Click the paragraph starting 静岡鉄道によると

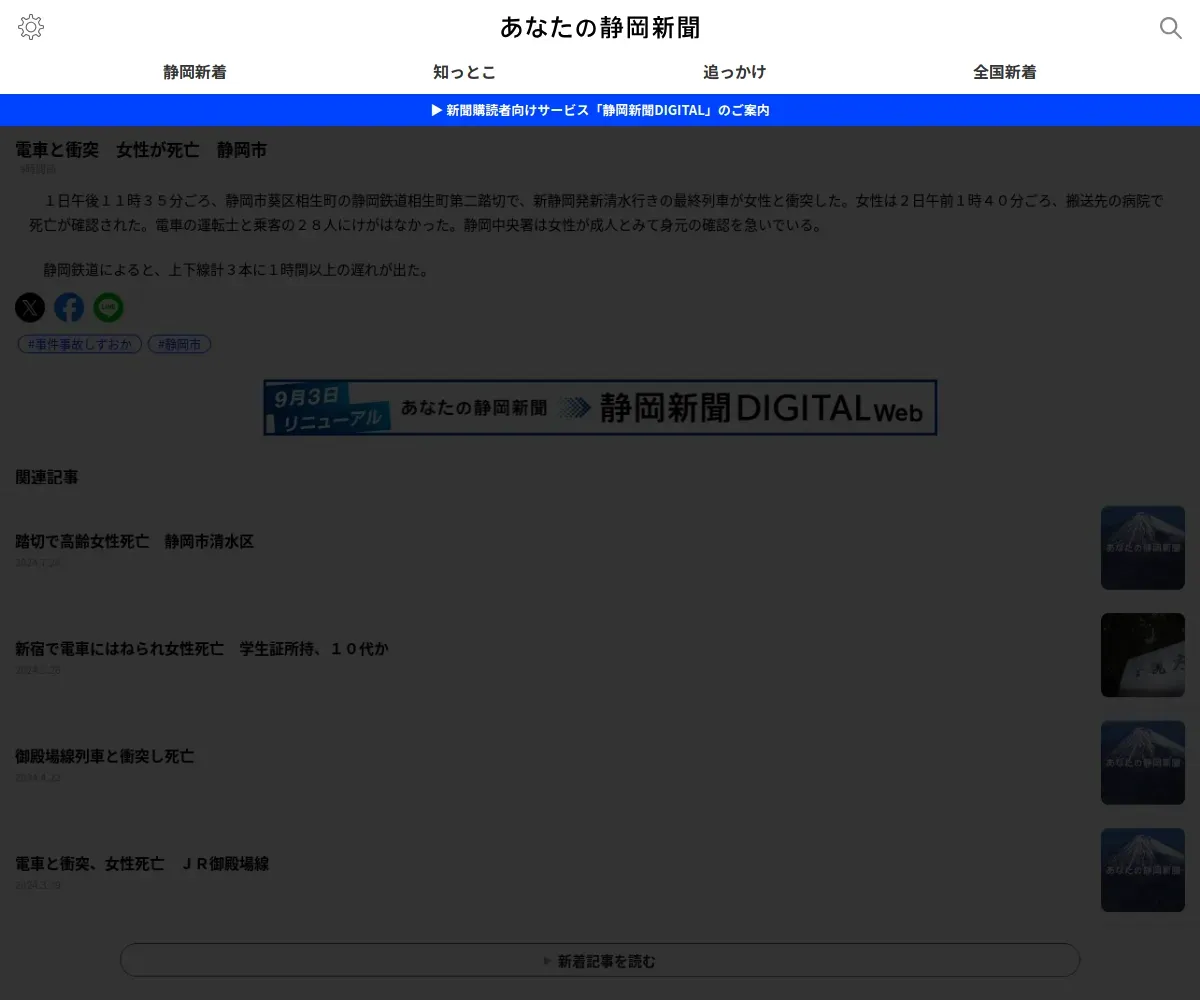[236, 270]
